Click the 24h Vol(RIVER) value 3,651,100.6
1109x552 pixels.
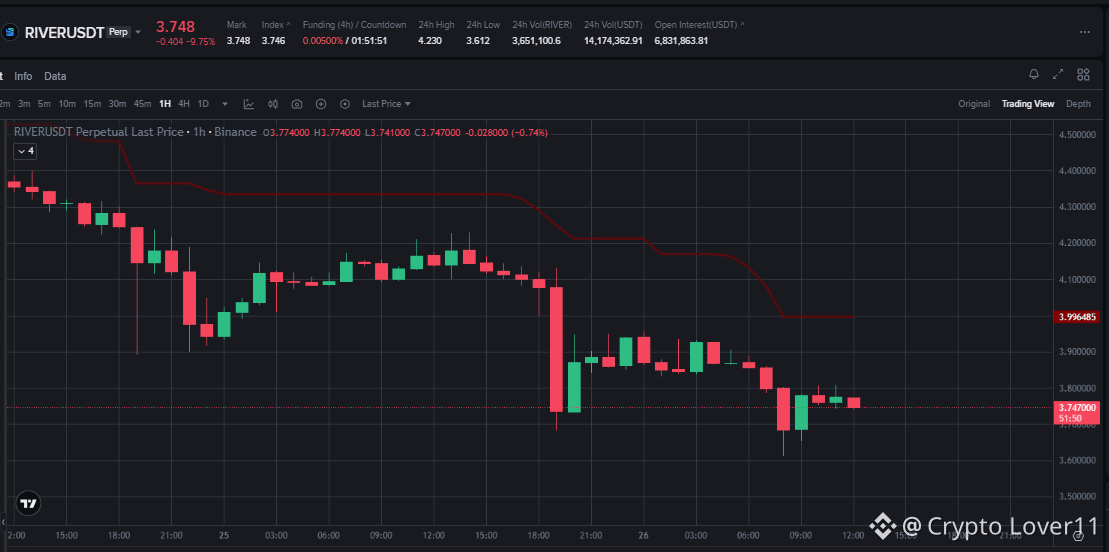(536, 40)
